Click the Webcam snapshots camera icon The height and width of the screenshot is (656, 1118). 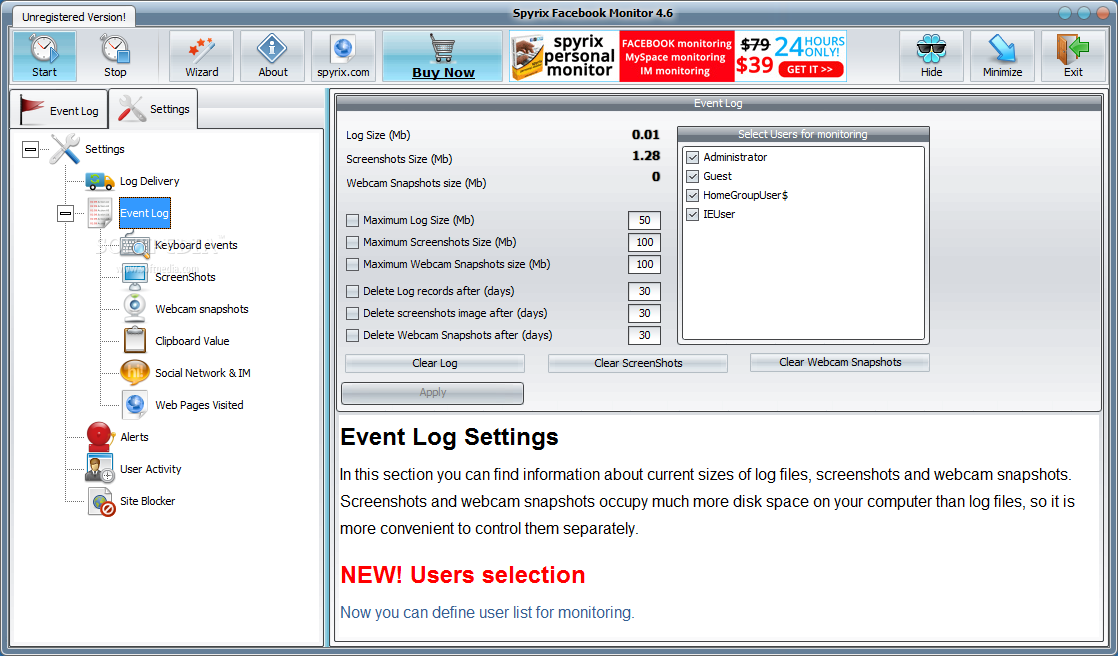point(135,309)
